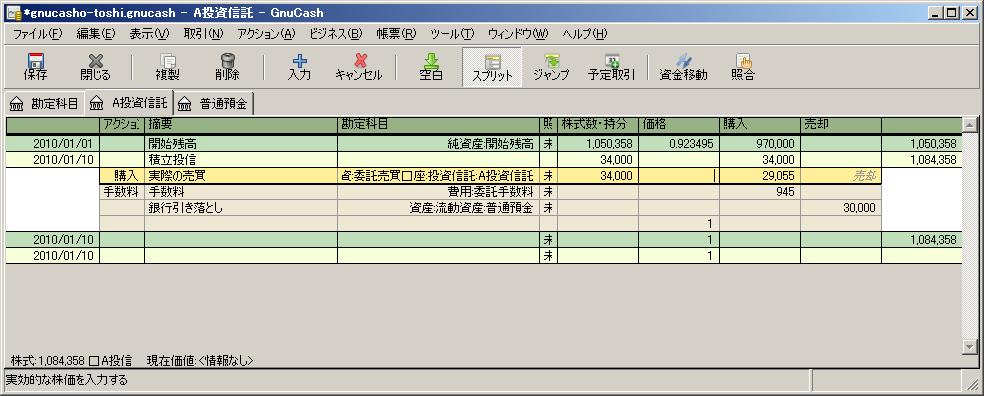Click the Enter (入力) plus icon
This screenshot has height=396, width=984.
299,67
